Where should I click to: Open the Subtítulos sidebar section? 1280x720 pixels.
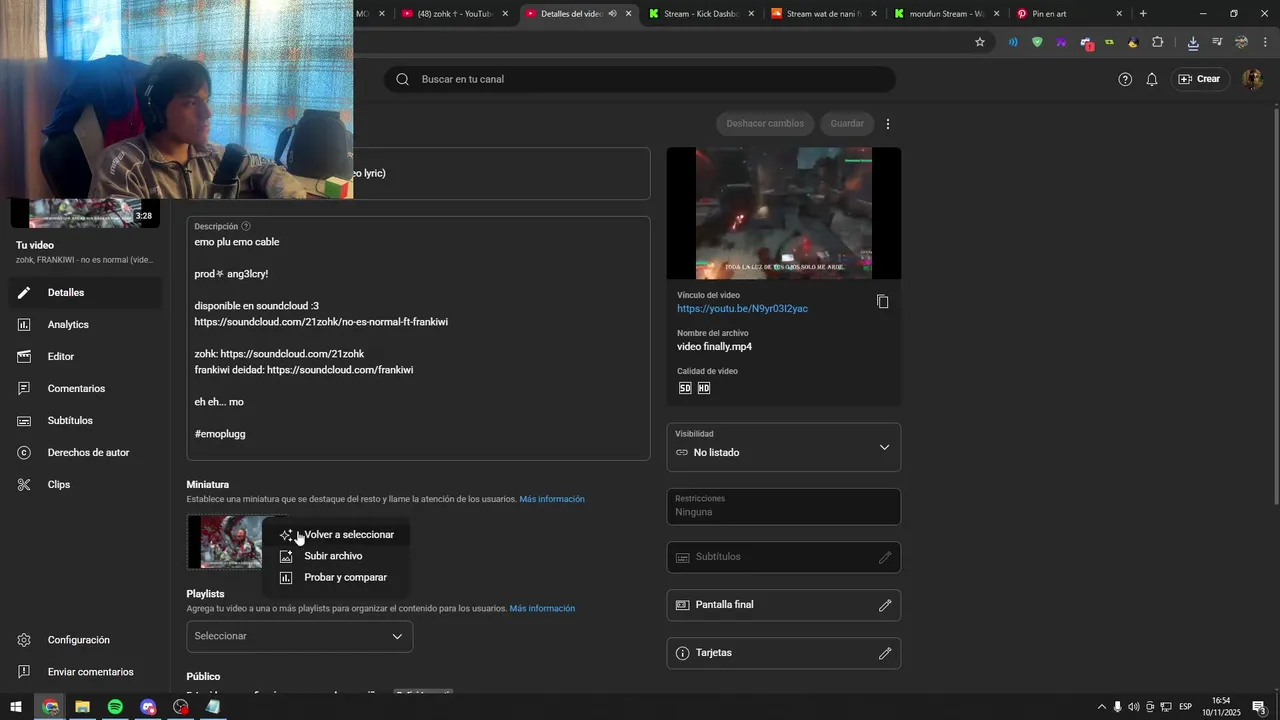coord(85,421)
